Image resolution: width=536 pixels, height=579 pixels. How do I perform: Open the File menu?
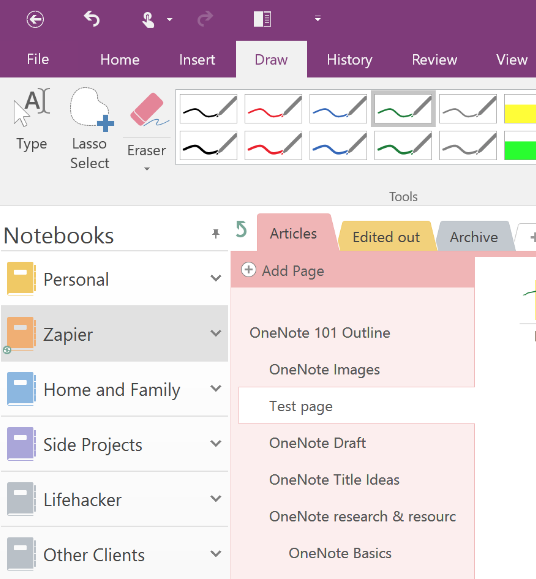click(x=38, y=59)
